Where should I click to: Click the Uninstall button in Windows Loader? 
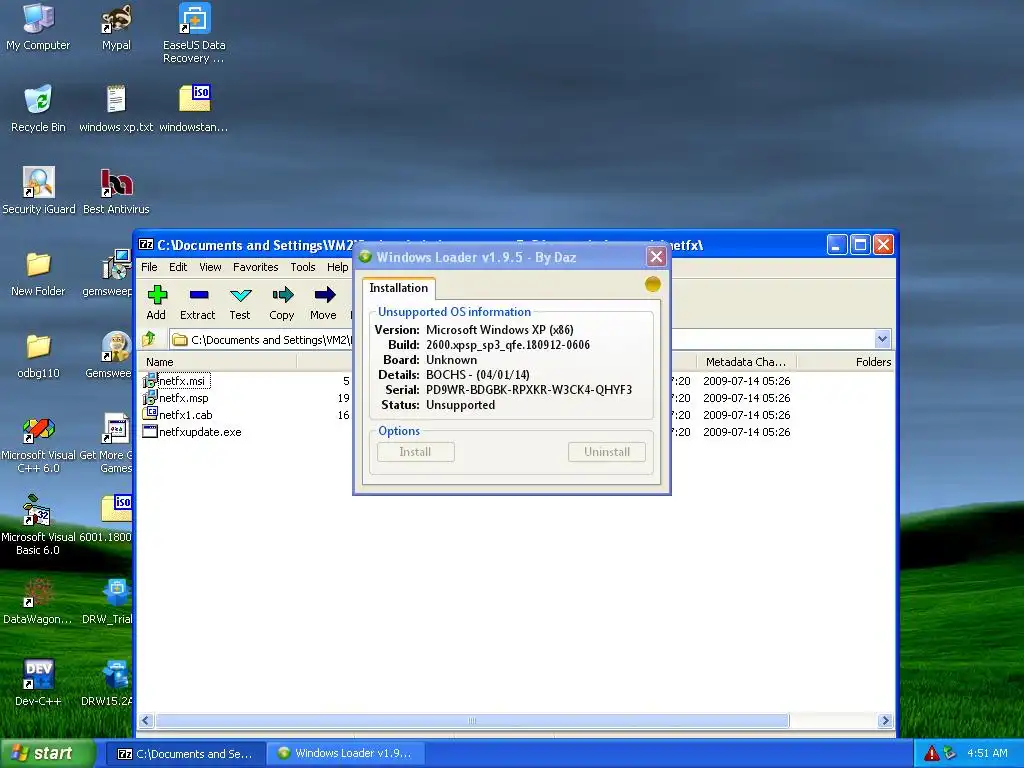(607, 452)
